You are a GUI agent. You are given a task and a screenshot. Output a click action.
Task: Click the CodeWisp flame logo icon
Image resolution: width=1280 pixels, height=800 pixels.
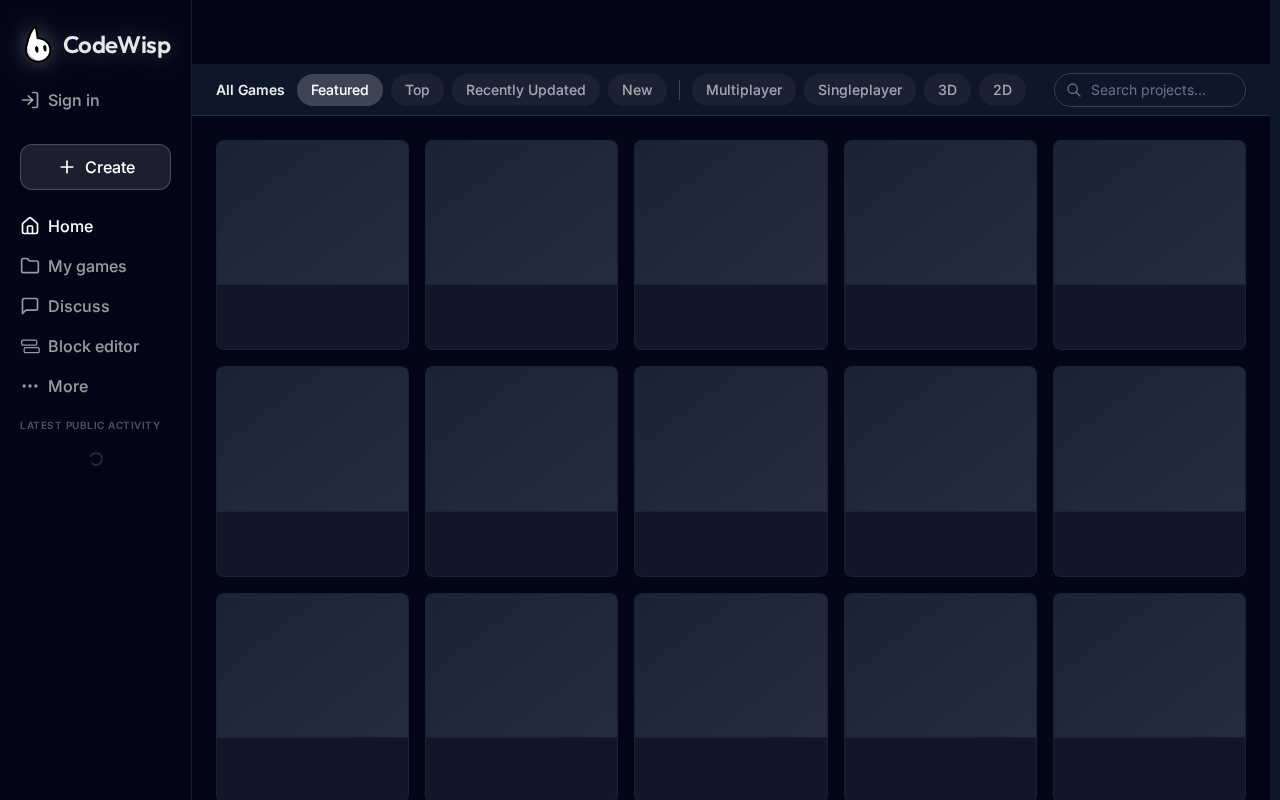(x=38, y=45)
